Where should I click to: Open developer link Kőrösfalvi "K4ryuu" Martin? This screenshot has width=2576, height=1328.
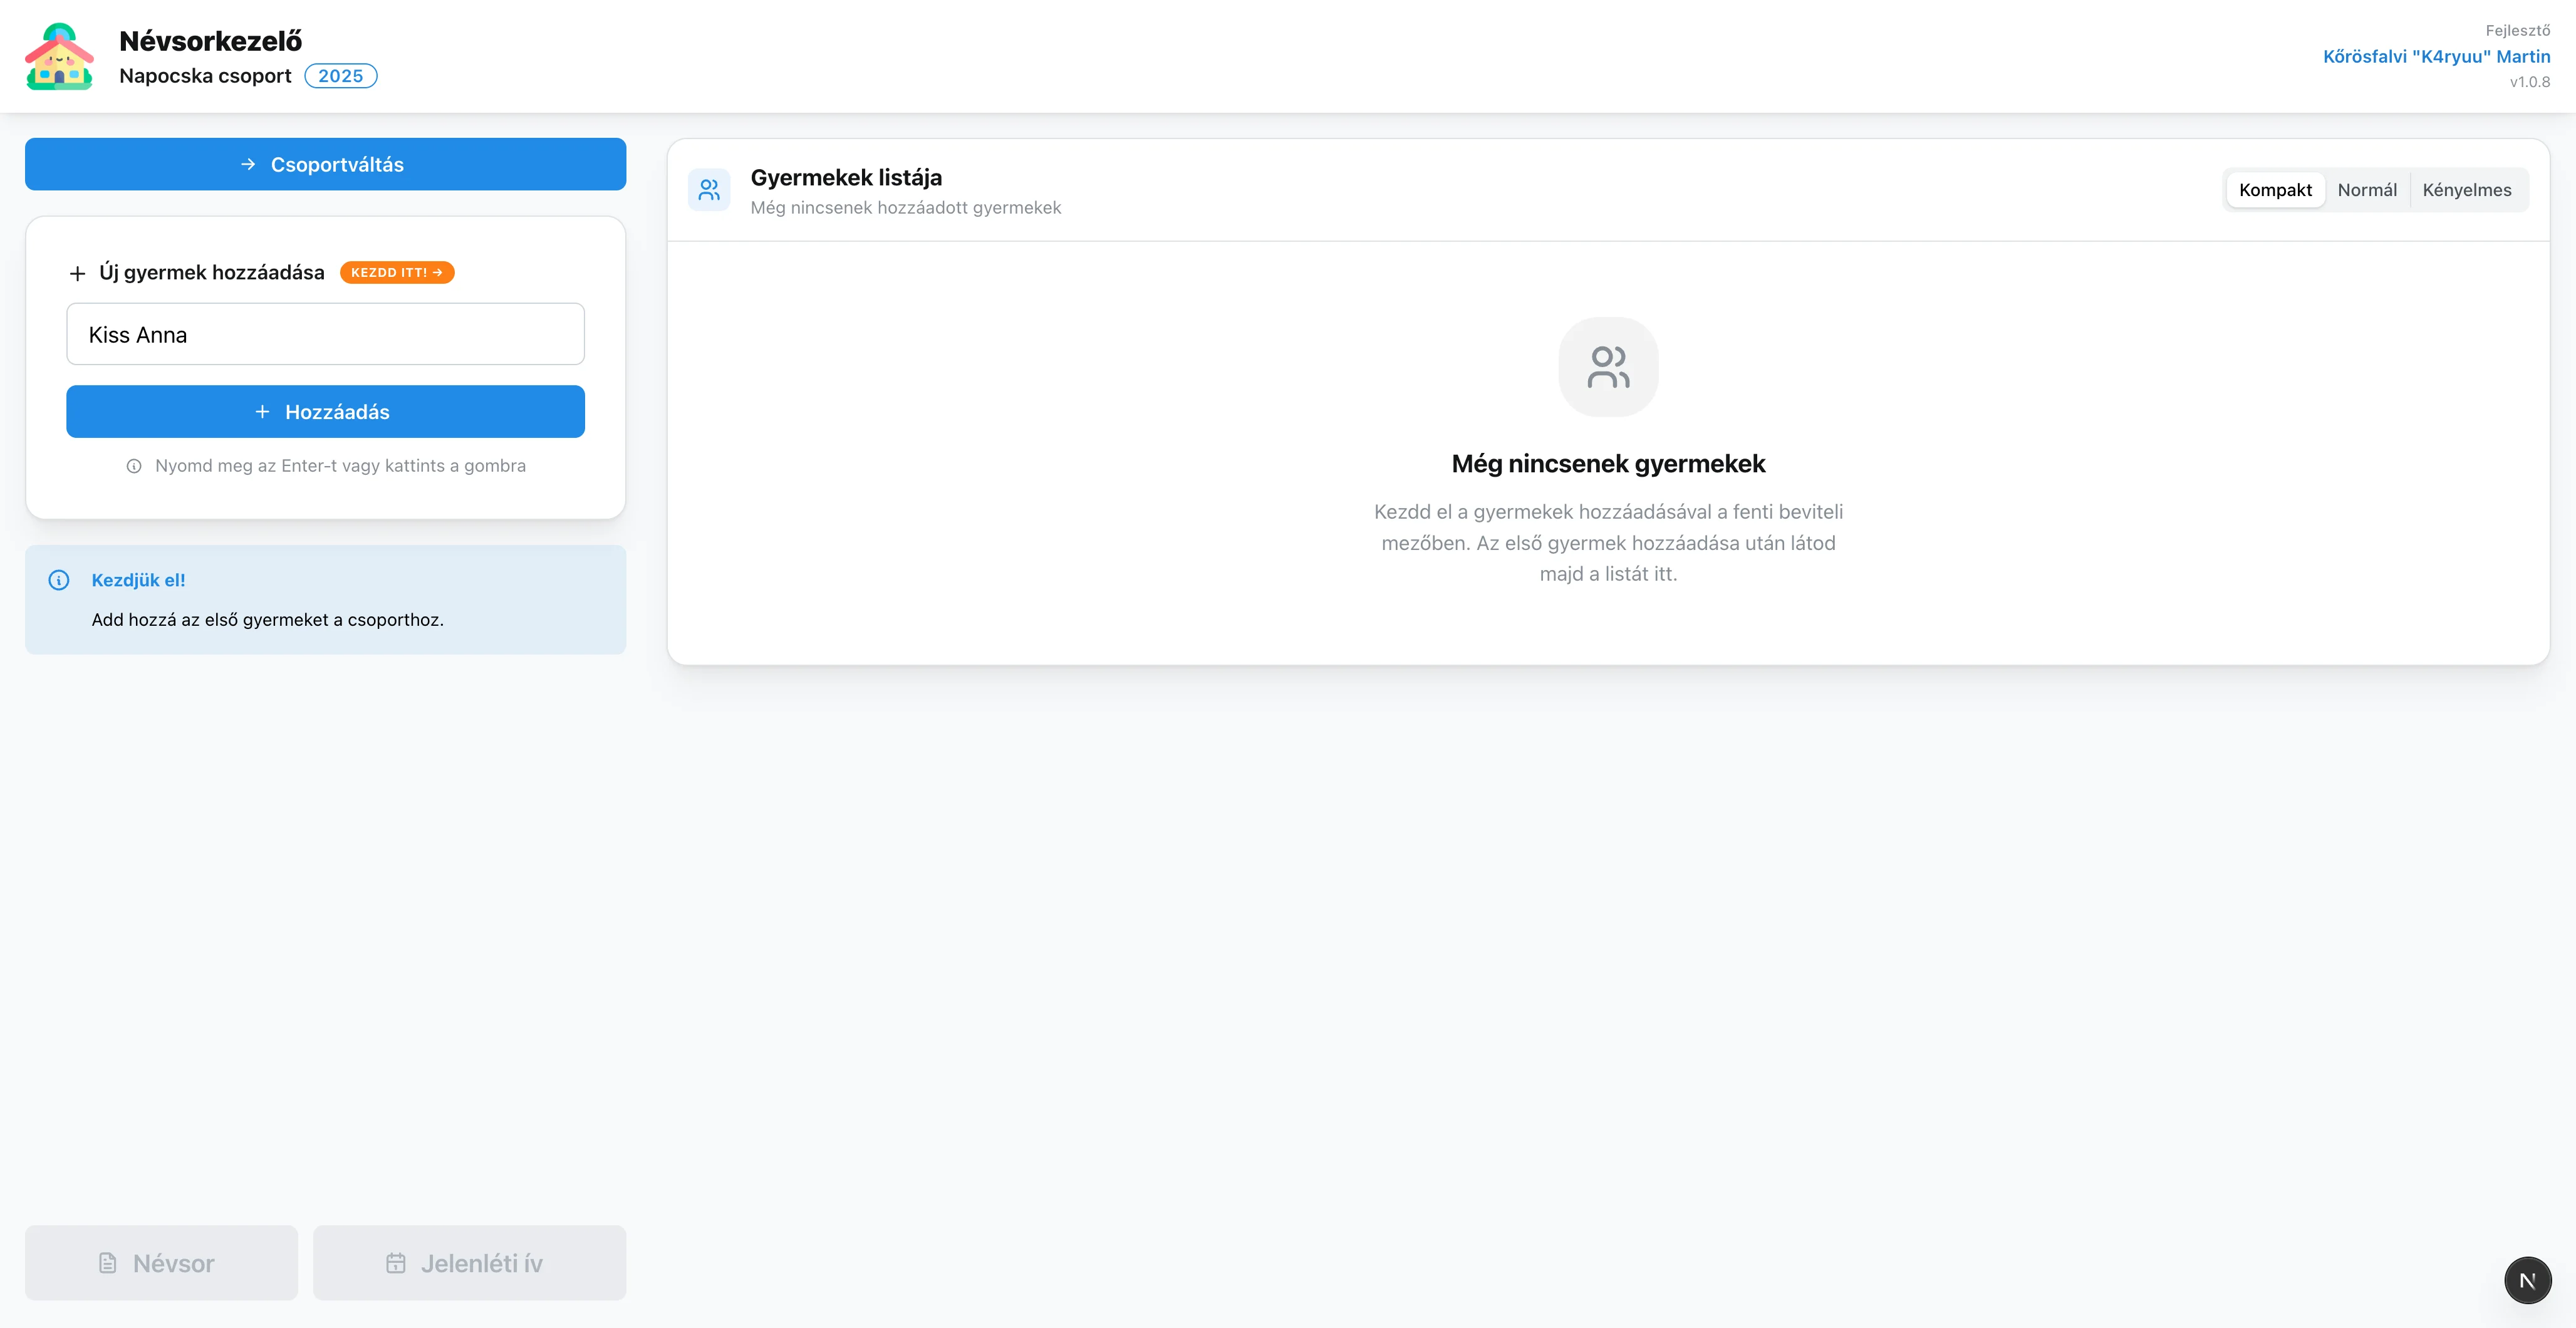[x=2436, y=56]
